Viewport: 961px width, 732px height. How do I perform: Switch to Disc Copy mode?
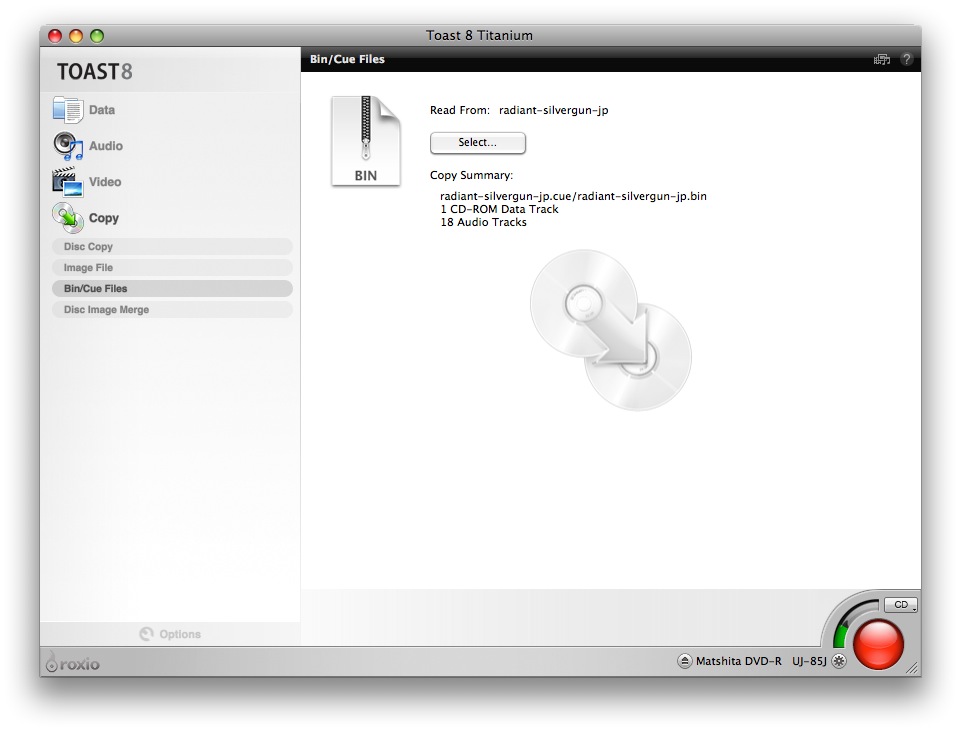click(172, 246)
